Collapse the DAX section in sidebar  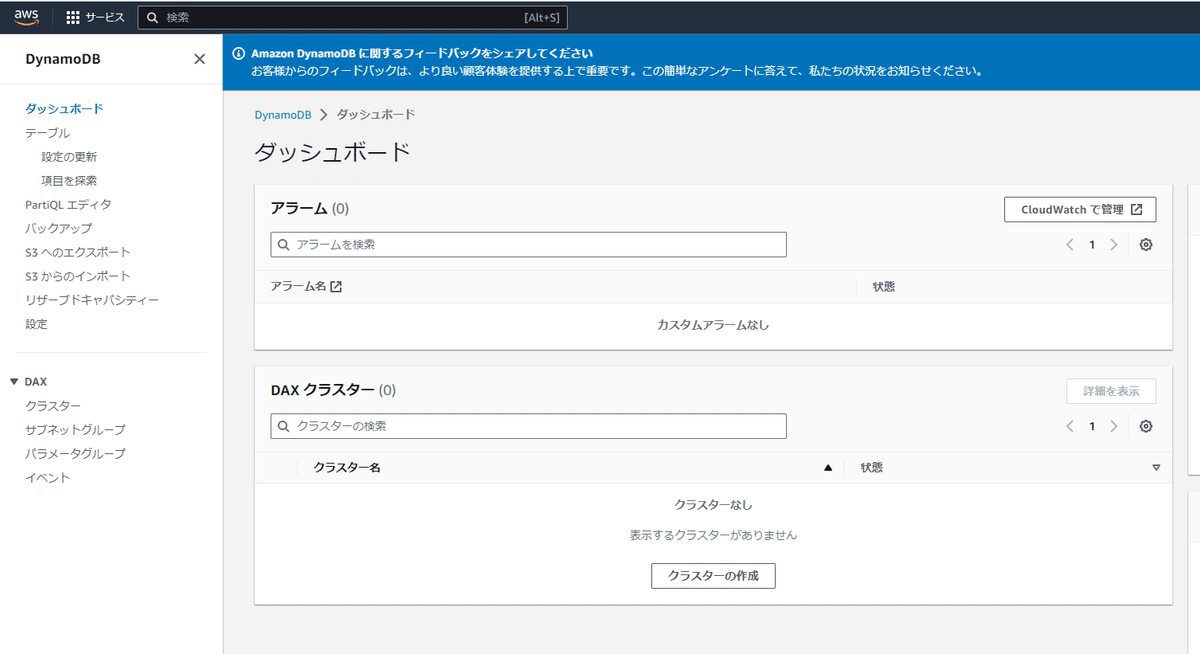[14, 382]
